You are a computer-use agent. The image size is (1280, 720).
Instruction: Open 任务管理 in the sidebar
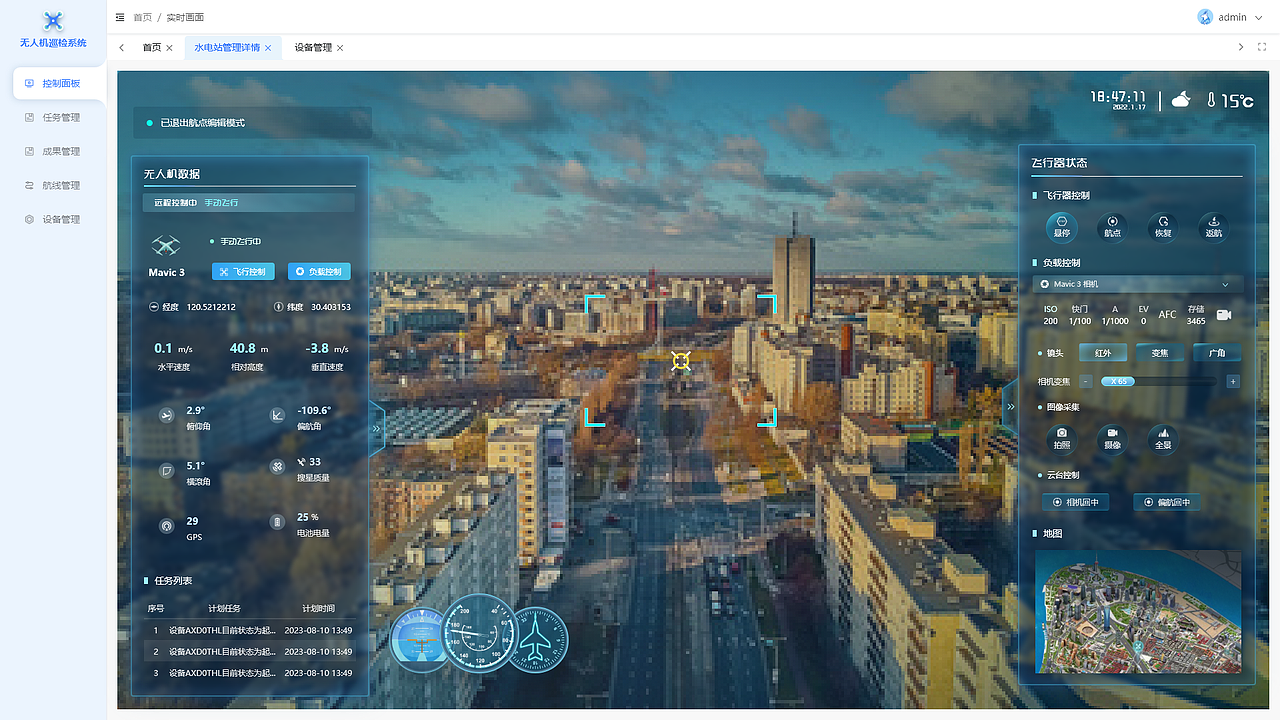tap(53, 118)
